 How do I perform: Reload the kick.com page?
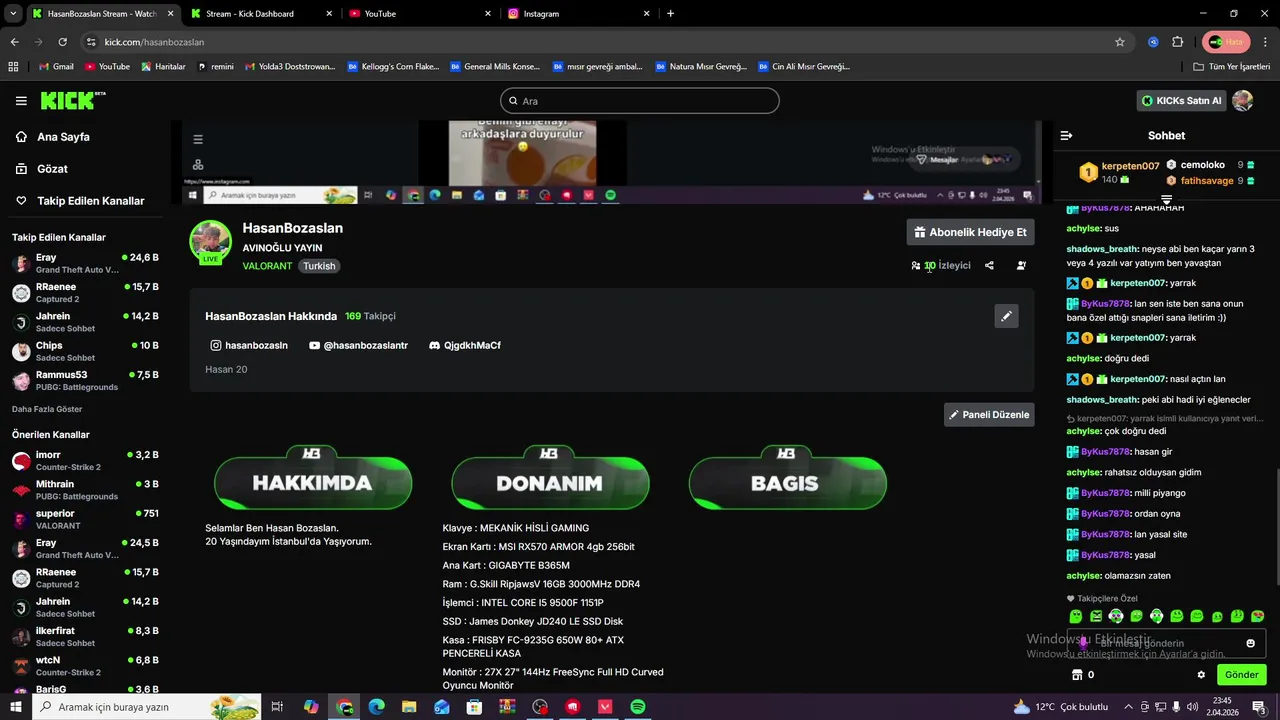pyautogui.click(x=62, y=42)
